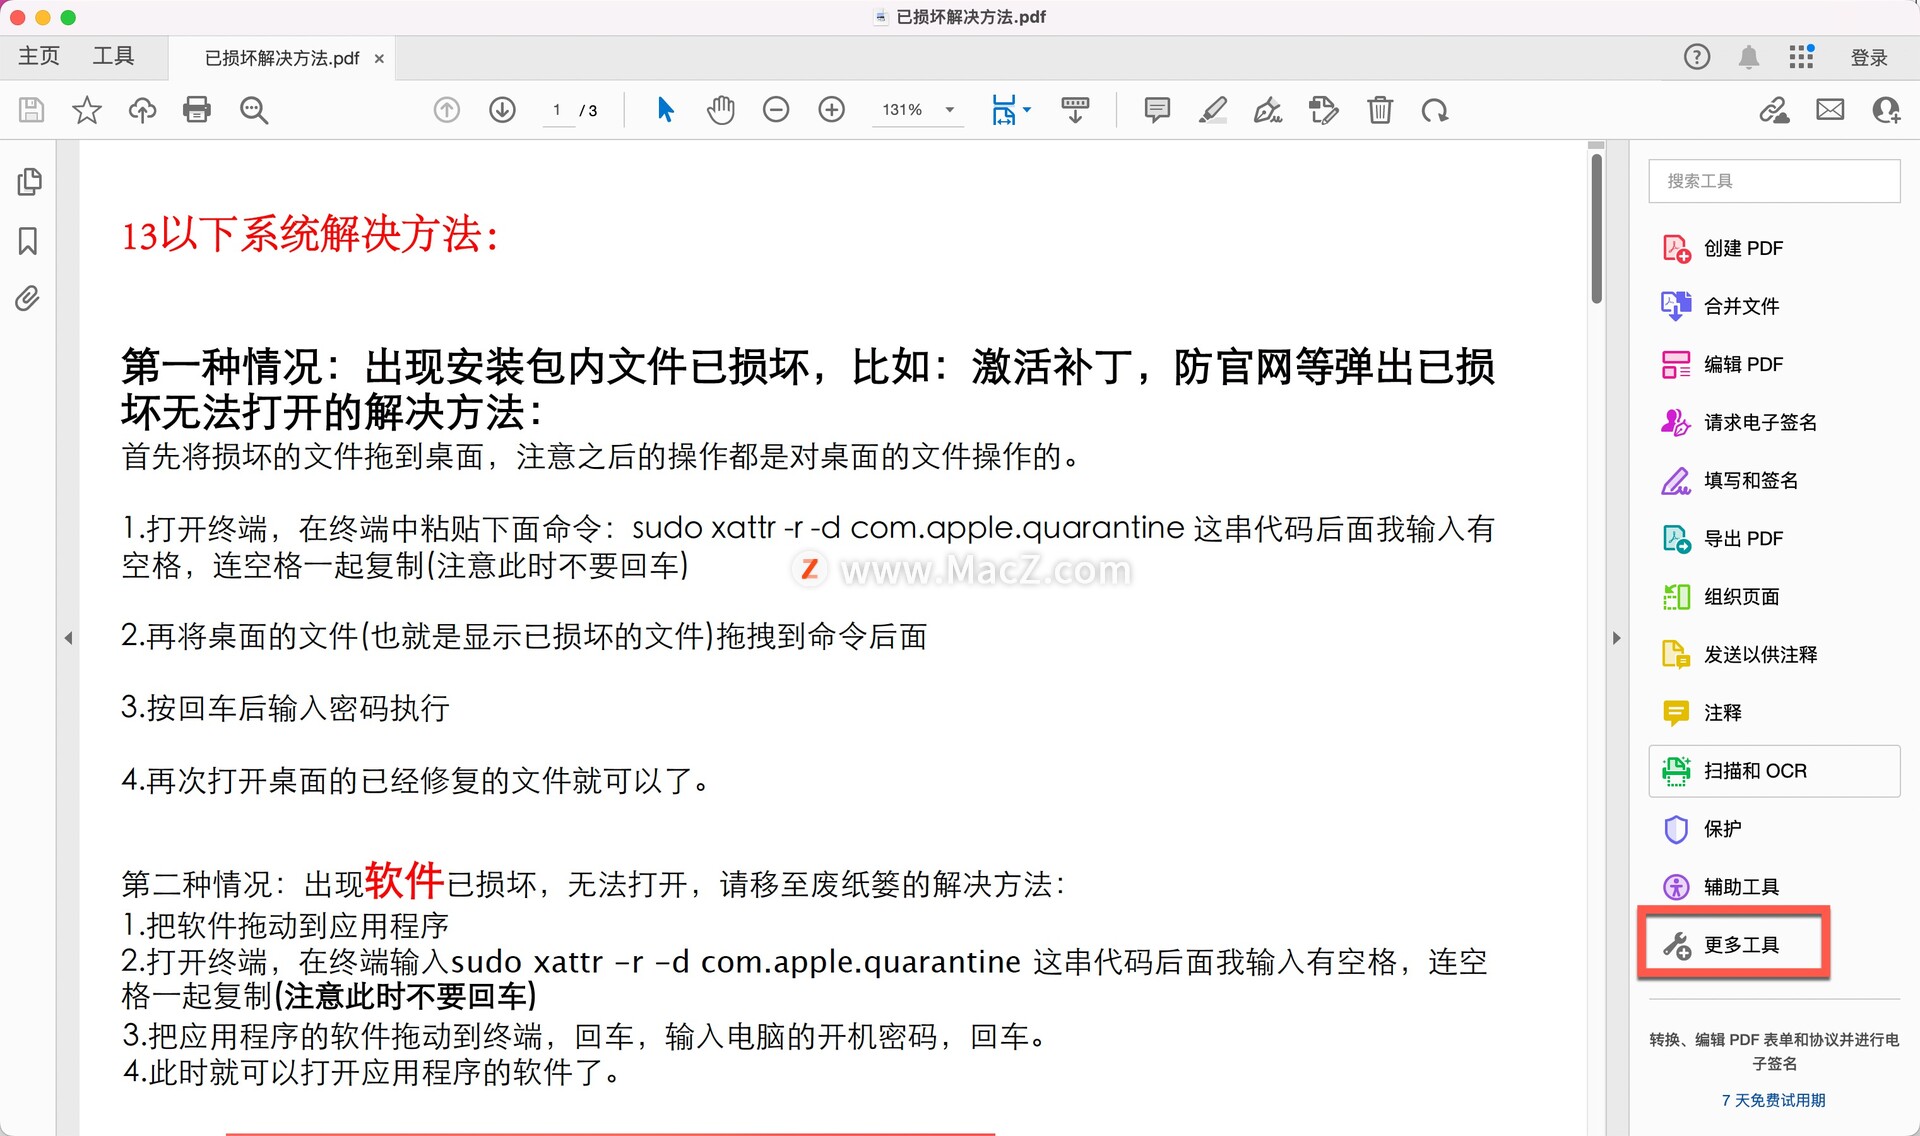Open the attachments paperclip panel
This screenshot has height=1136, width=1920.
[28, 298]
